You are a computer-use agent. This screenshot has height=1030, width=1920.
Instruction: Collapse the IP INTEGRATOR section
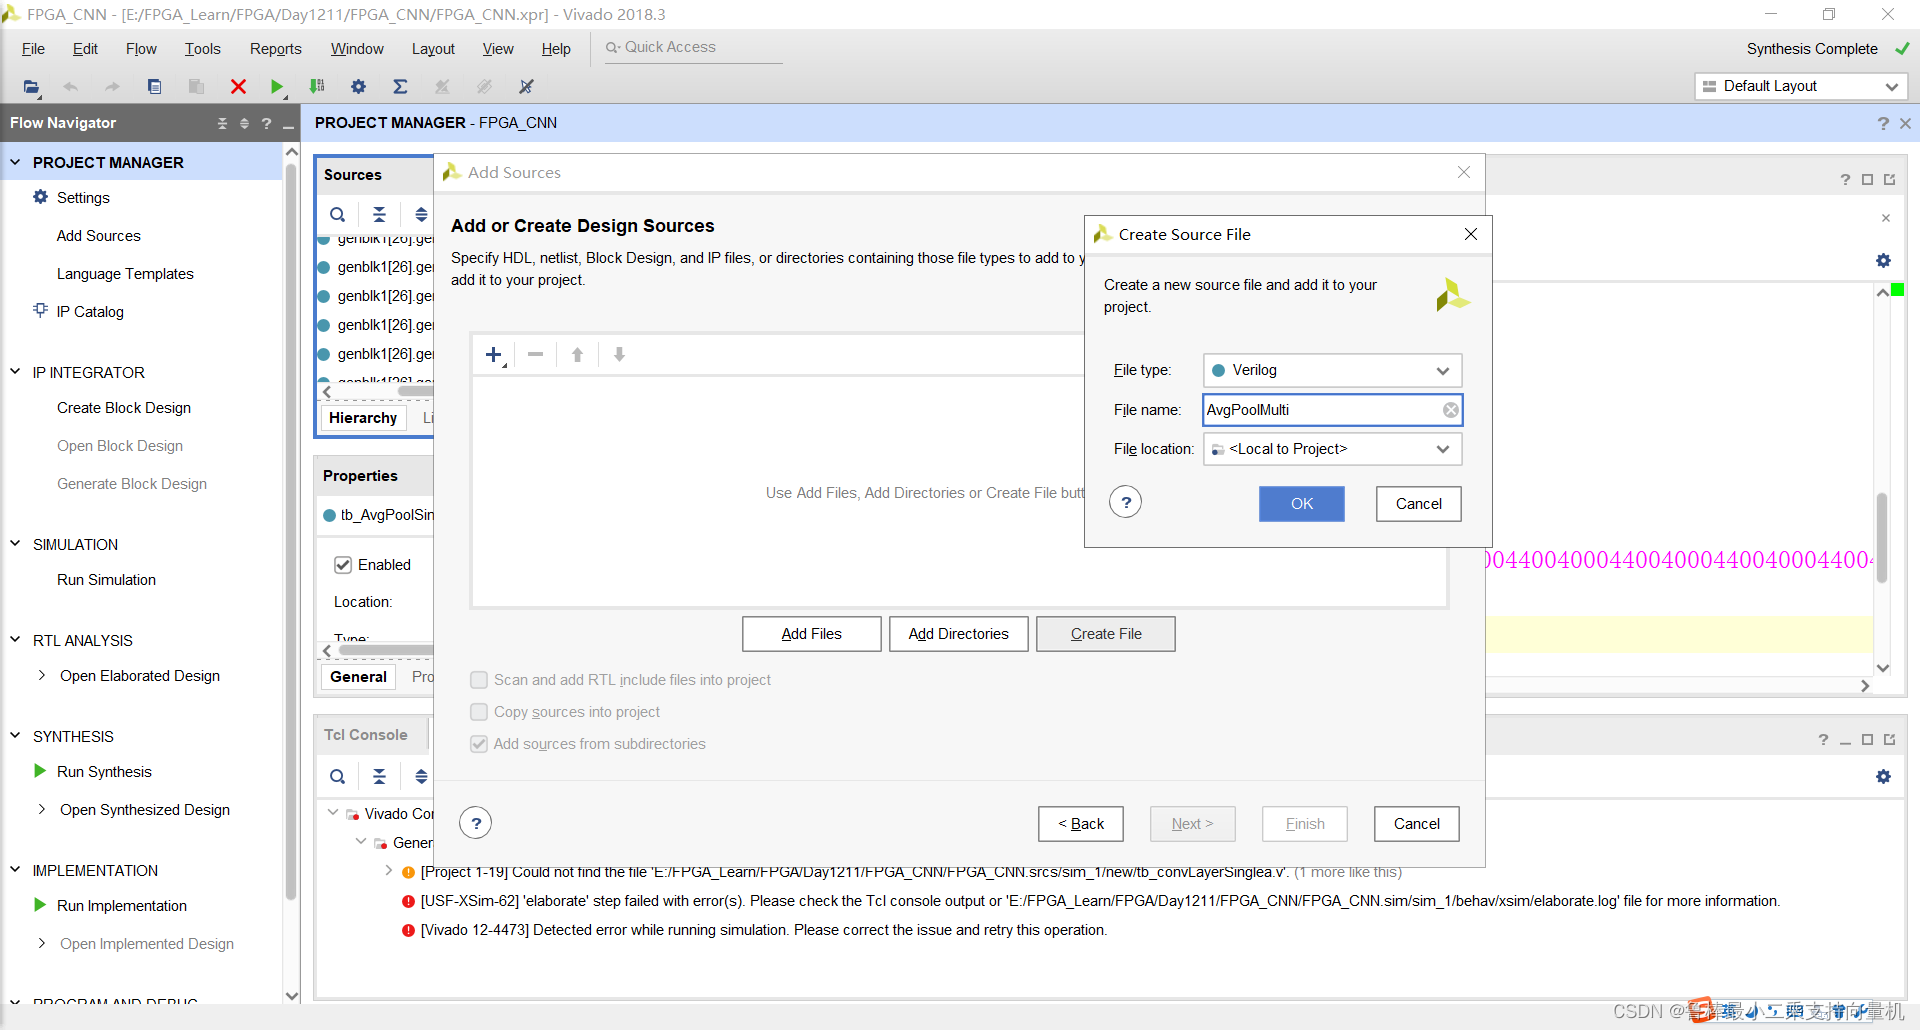click(15, 372)
